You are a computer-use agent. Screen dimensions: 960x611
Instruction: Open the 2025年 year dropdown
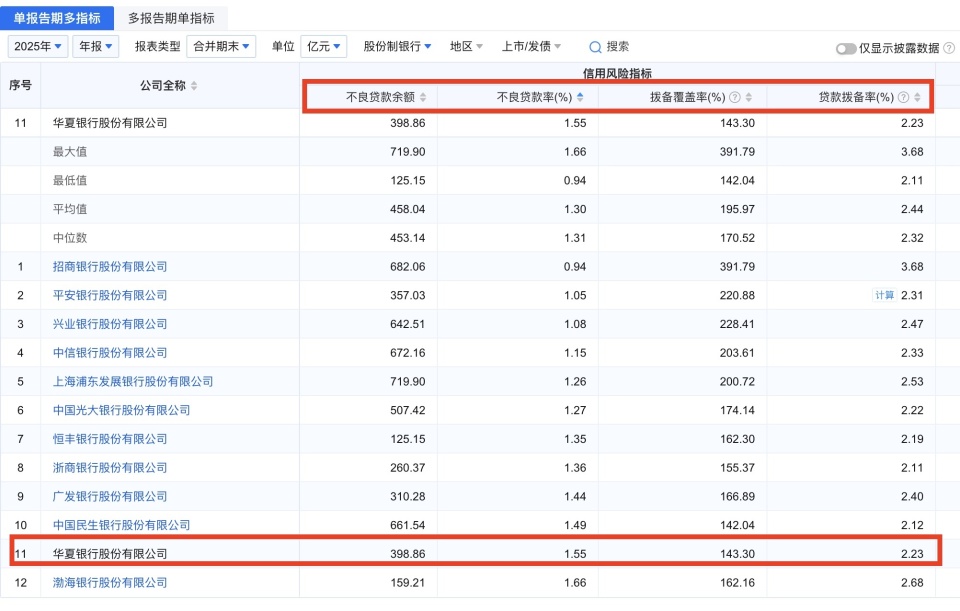point(38,47)
